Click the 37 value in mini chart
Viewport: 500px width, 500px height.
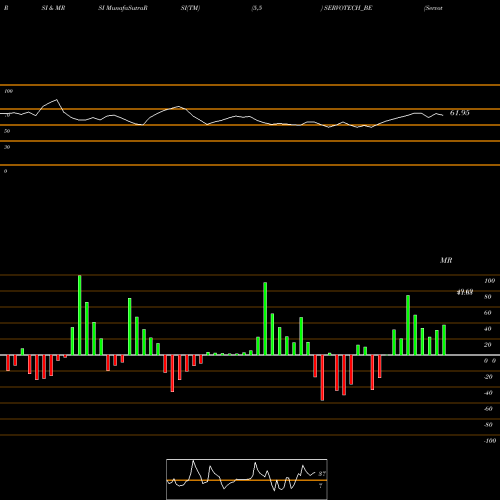pyautogui.click(x=322, y=473)
